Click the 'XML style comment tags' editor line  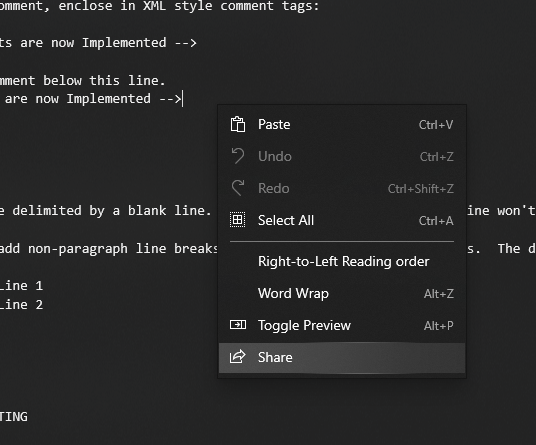[x=159, y=6]
